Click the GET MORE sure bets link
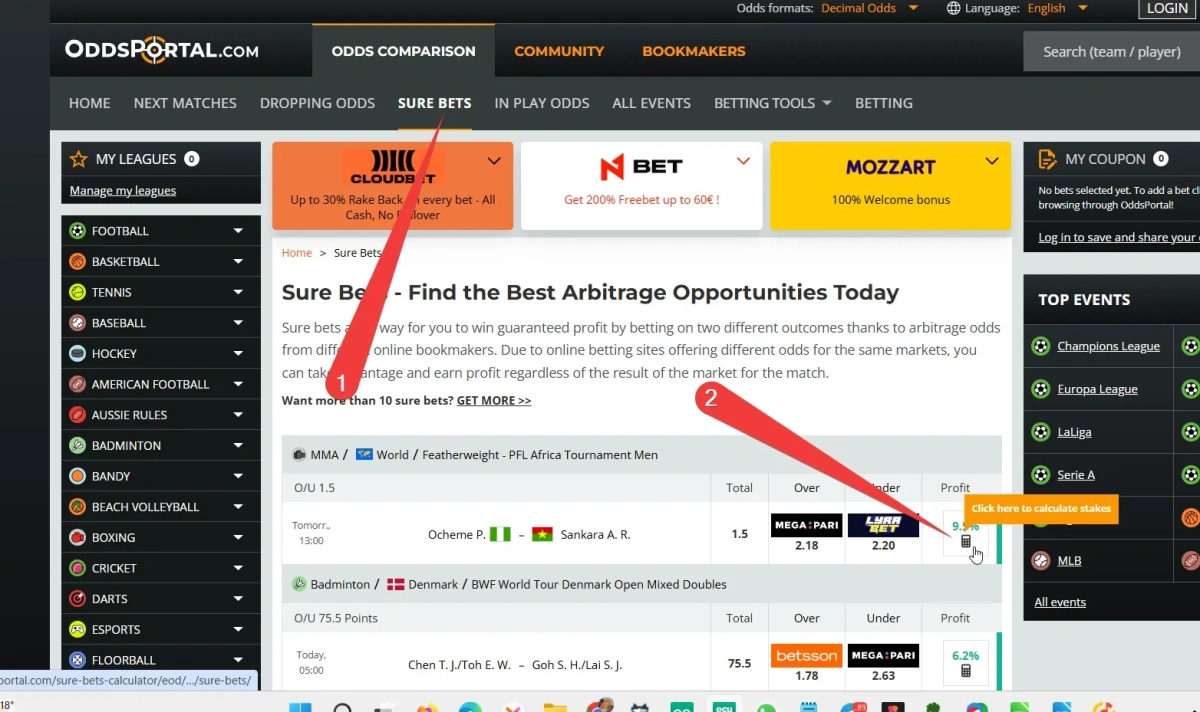 click(x=494, y=400)
